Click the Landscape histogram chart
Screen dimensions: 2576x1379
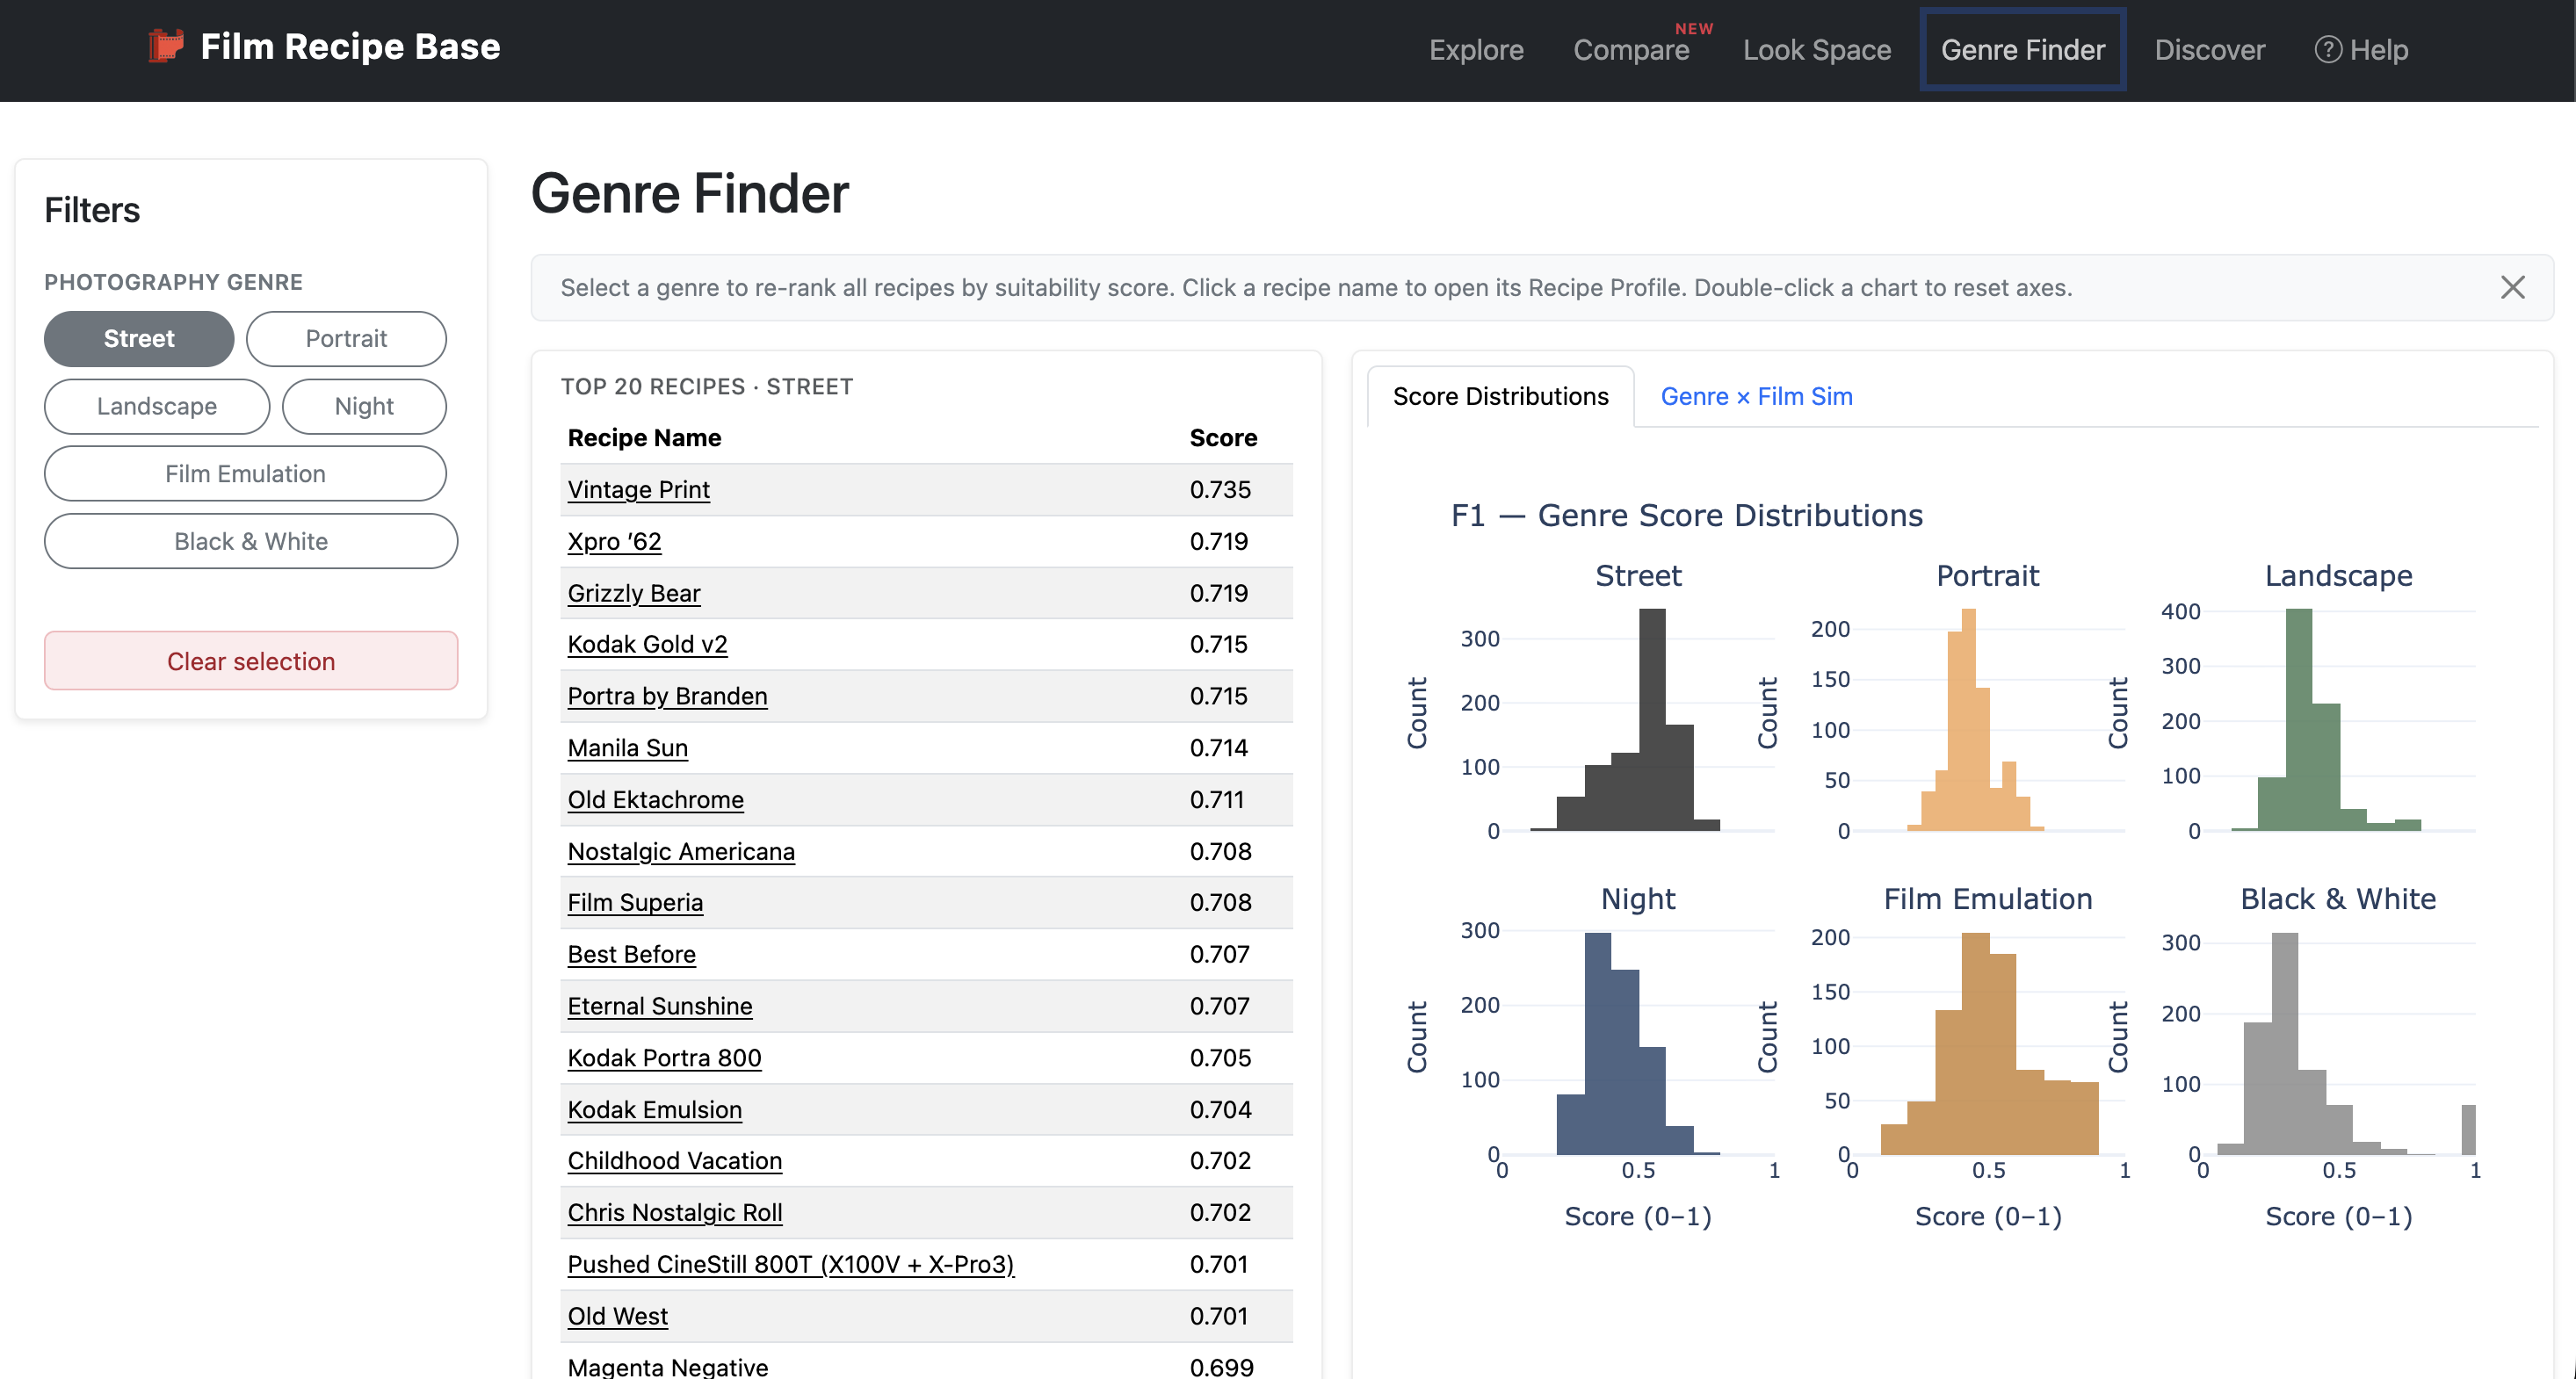click(x=2338, y=720)
